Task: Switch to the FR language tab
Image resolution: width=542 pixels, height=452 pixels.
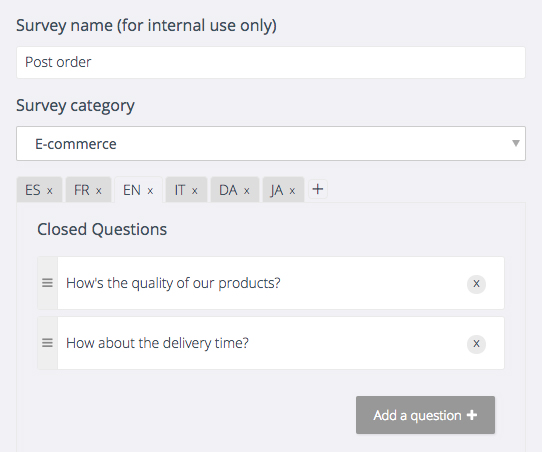Action: [82, 190]
